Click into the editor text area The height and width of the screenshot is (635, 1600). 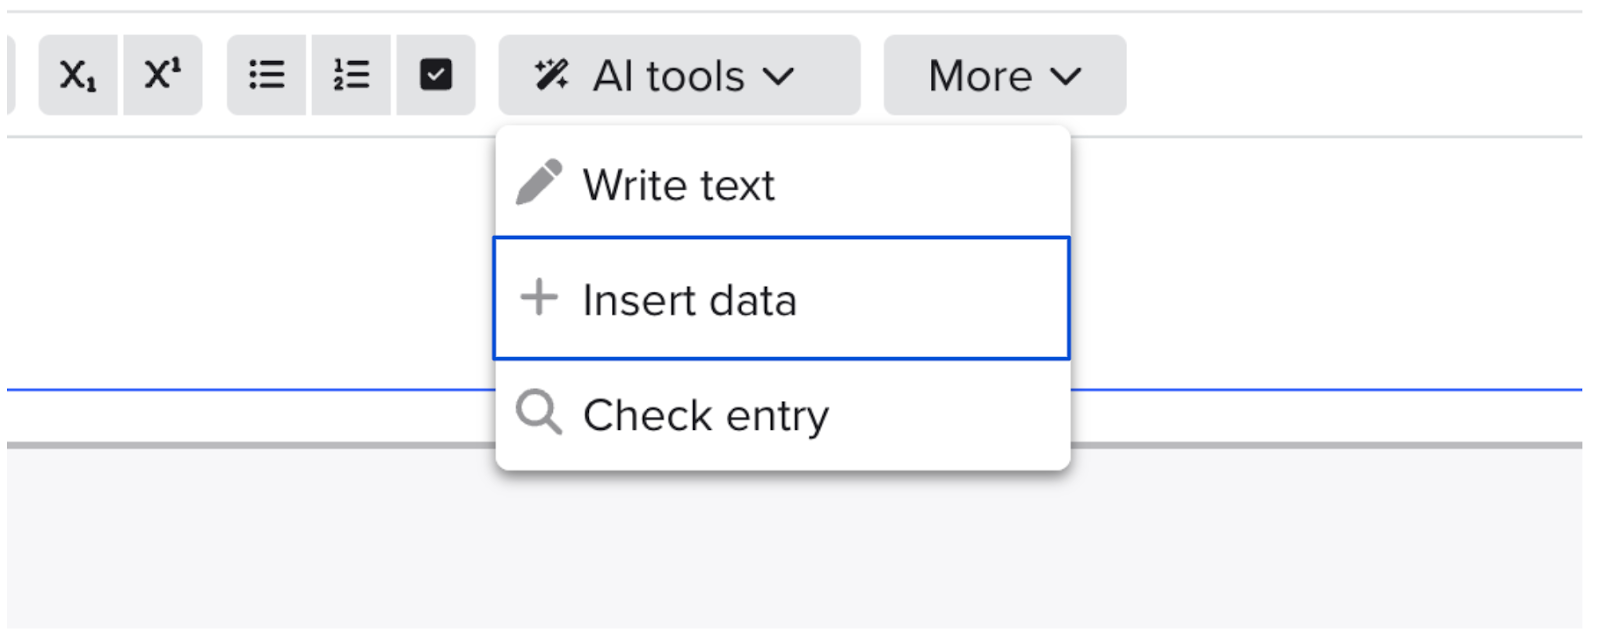pos(250,262)
